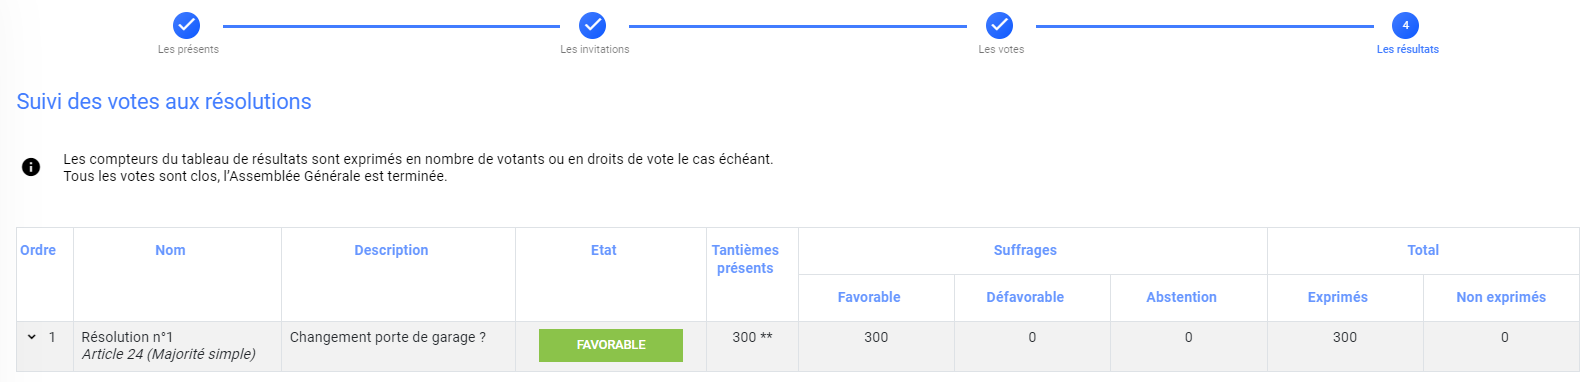Viewport: 1592px width, 382px height.
Task: Click the checkmark icon above Les votes
Action: click(999, 25)
